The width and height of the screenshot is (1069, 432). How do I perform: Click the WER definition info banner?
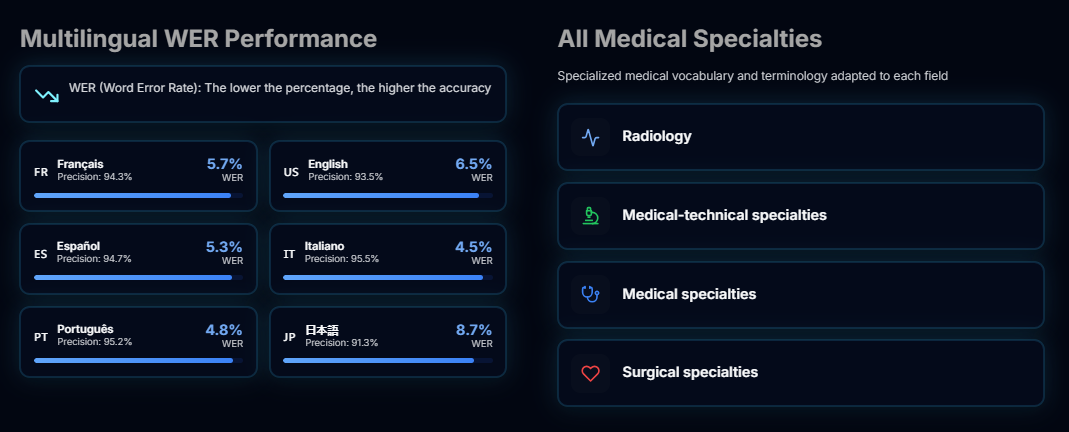pyautogui.click(x=262, y=94)
